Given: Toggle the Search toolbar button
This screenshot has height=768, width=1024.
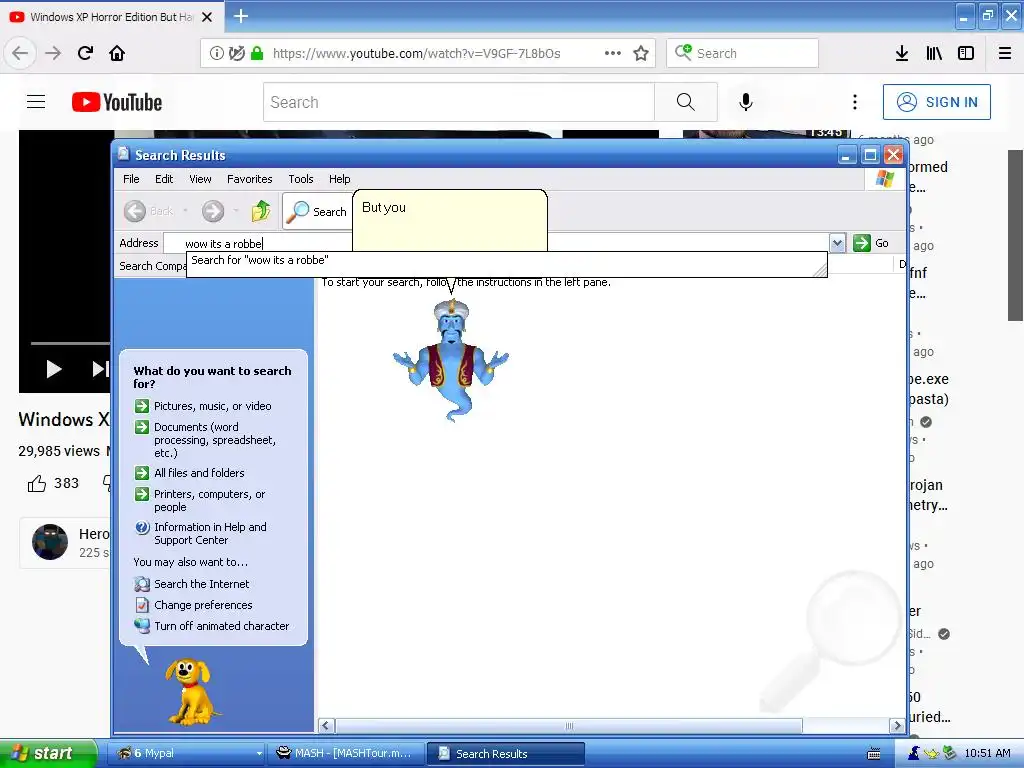Looking at the screenshot, I should point(317,212).
